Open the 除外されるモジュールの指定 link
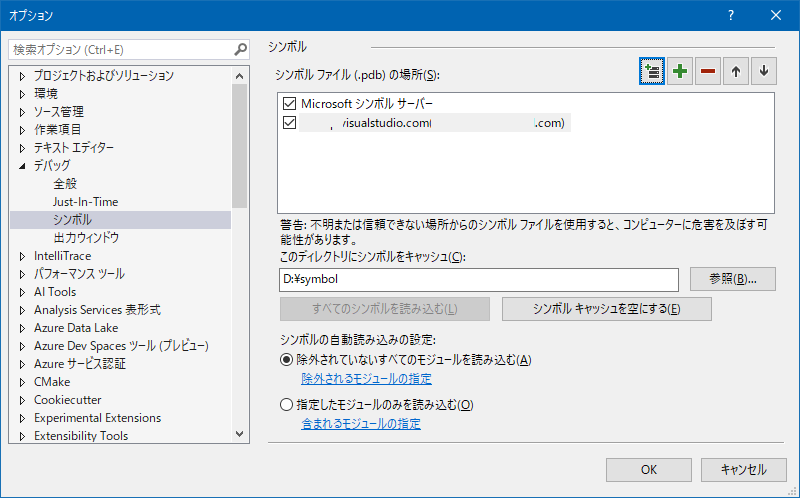 (366, 379)
